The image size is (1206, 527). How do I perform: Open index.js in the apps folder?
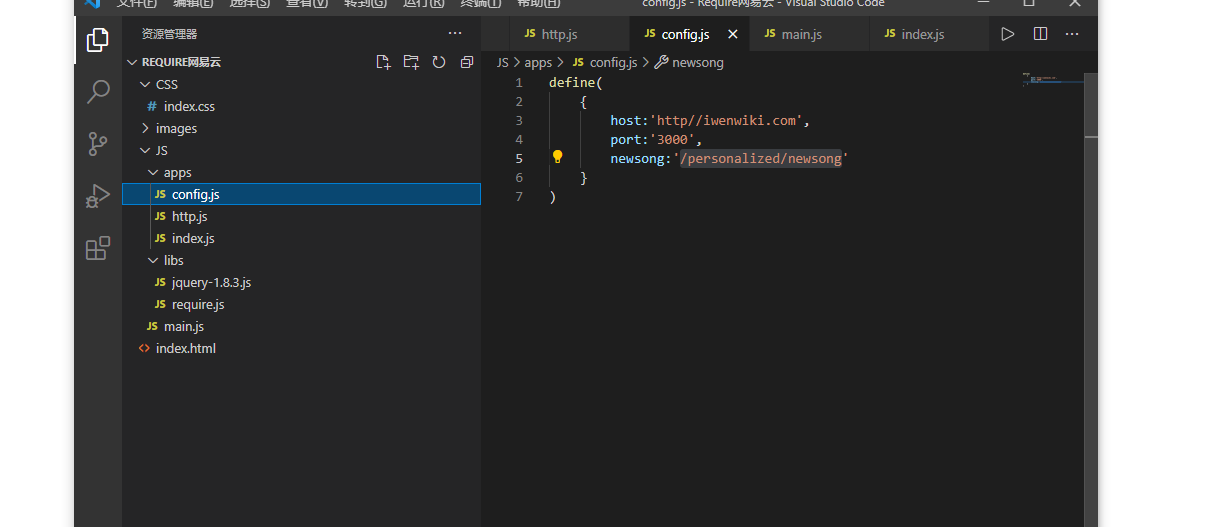tap(301, 238)
